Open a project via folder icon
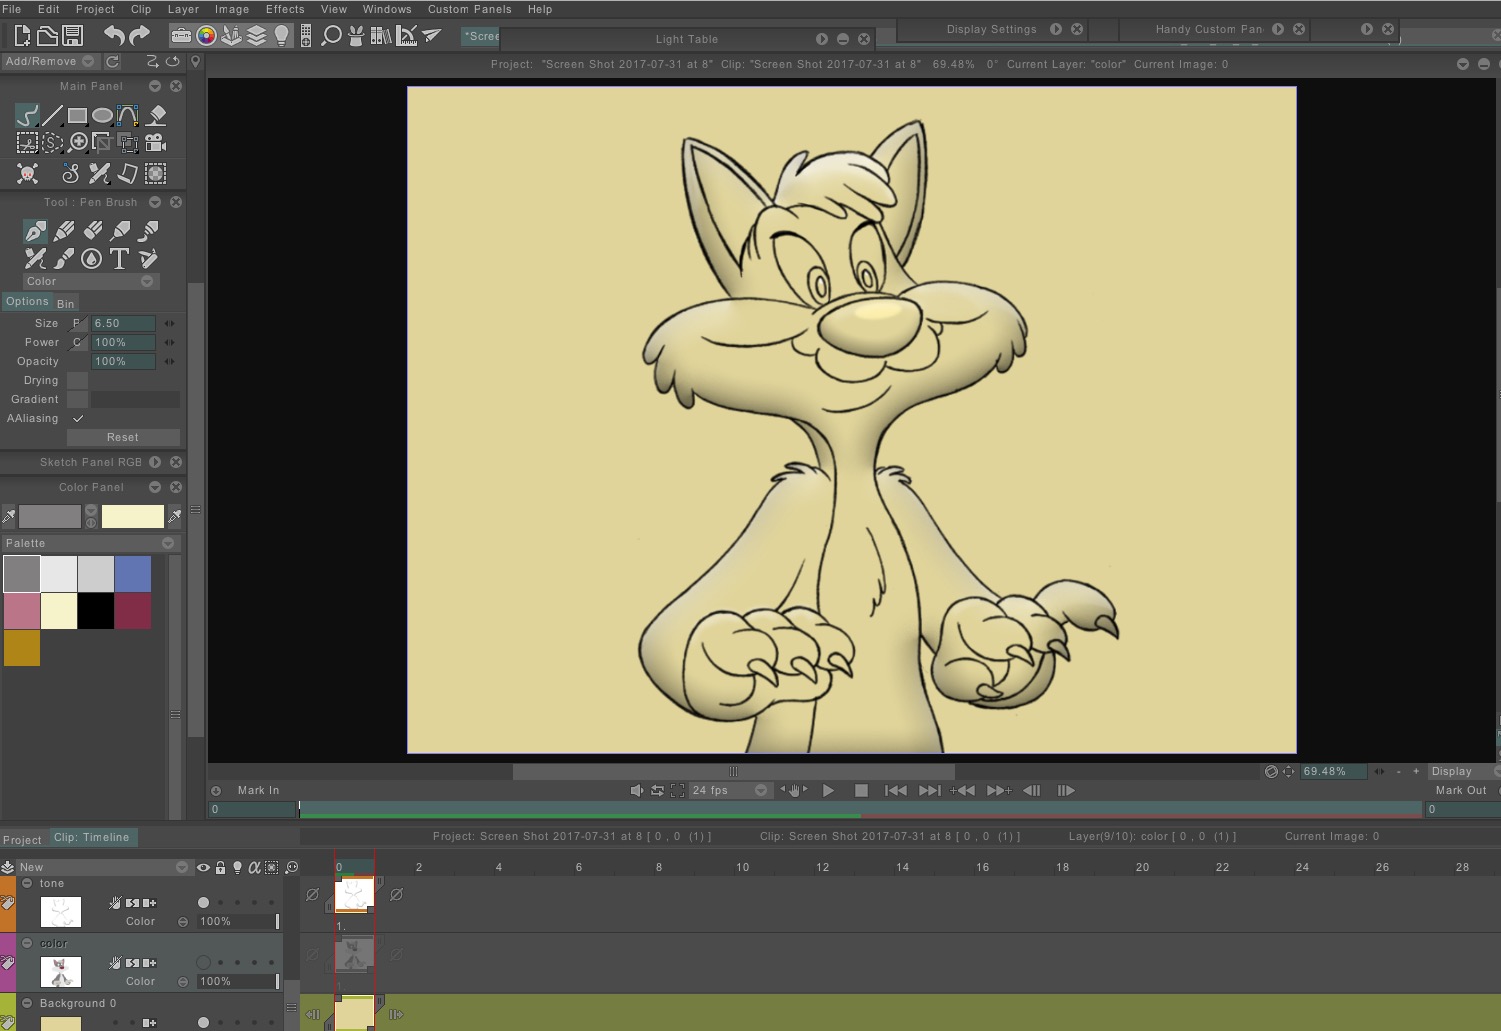Screen dimensions: 1501x1031 [x=47, y=36]
